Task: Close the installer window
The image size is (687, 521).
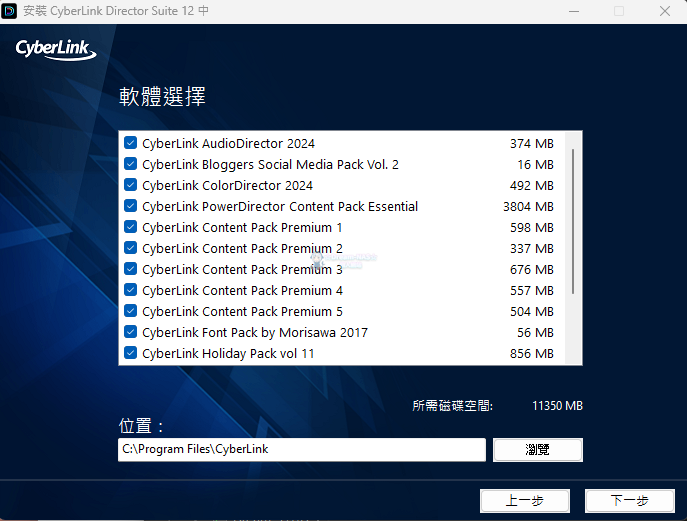Action: click(665, 11)
